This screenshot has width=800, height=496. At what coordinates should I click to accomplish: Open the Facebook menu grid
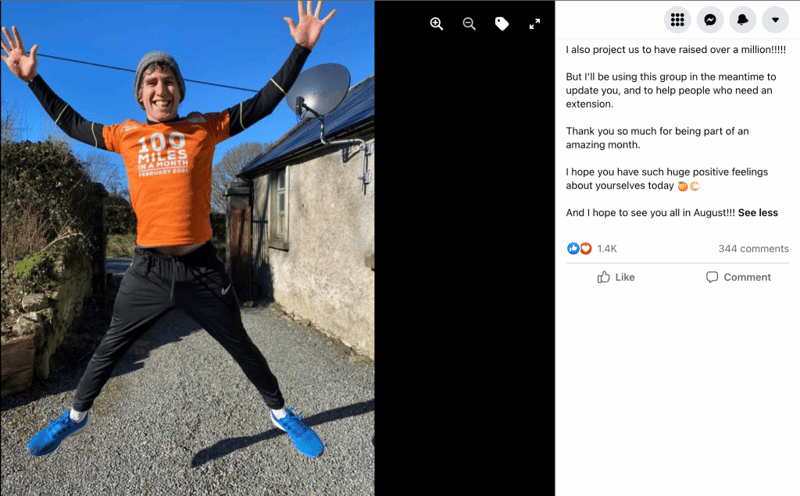(677, 20)
